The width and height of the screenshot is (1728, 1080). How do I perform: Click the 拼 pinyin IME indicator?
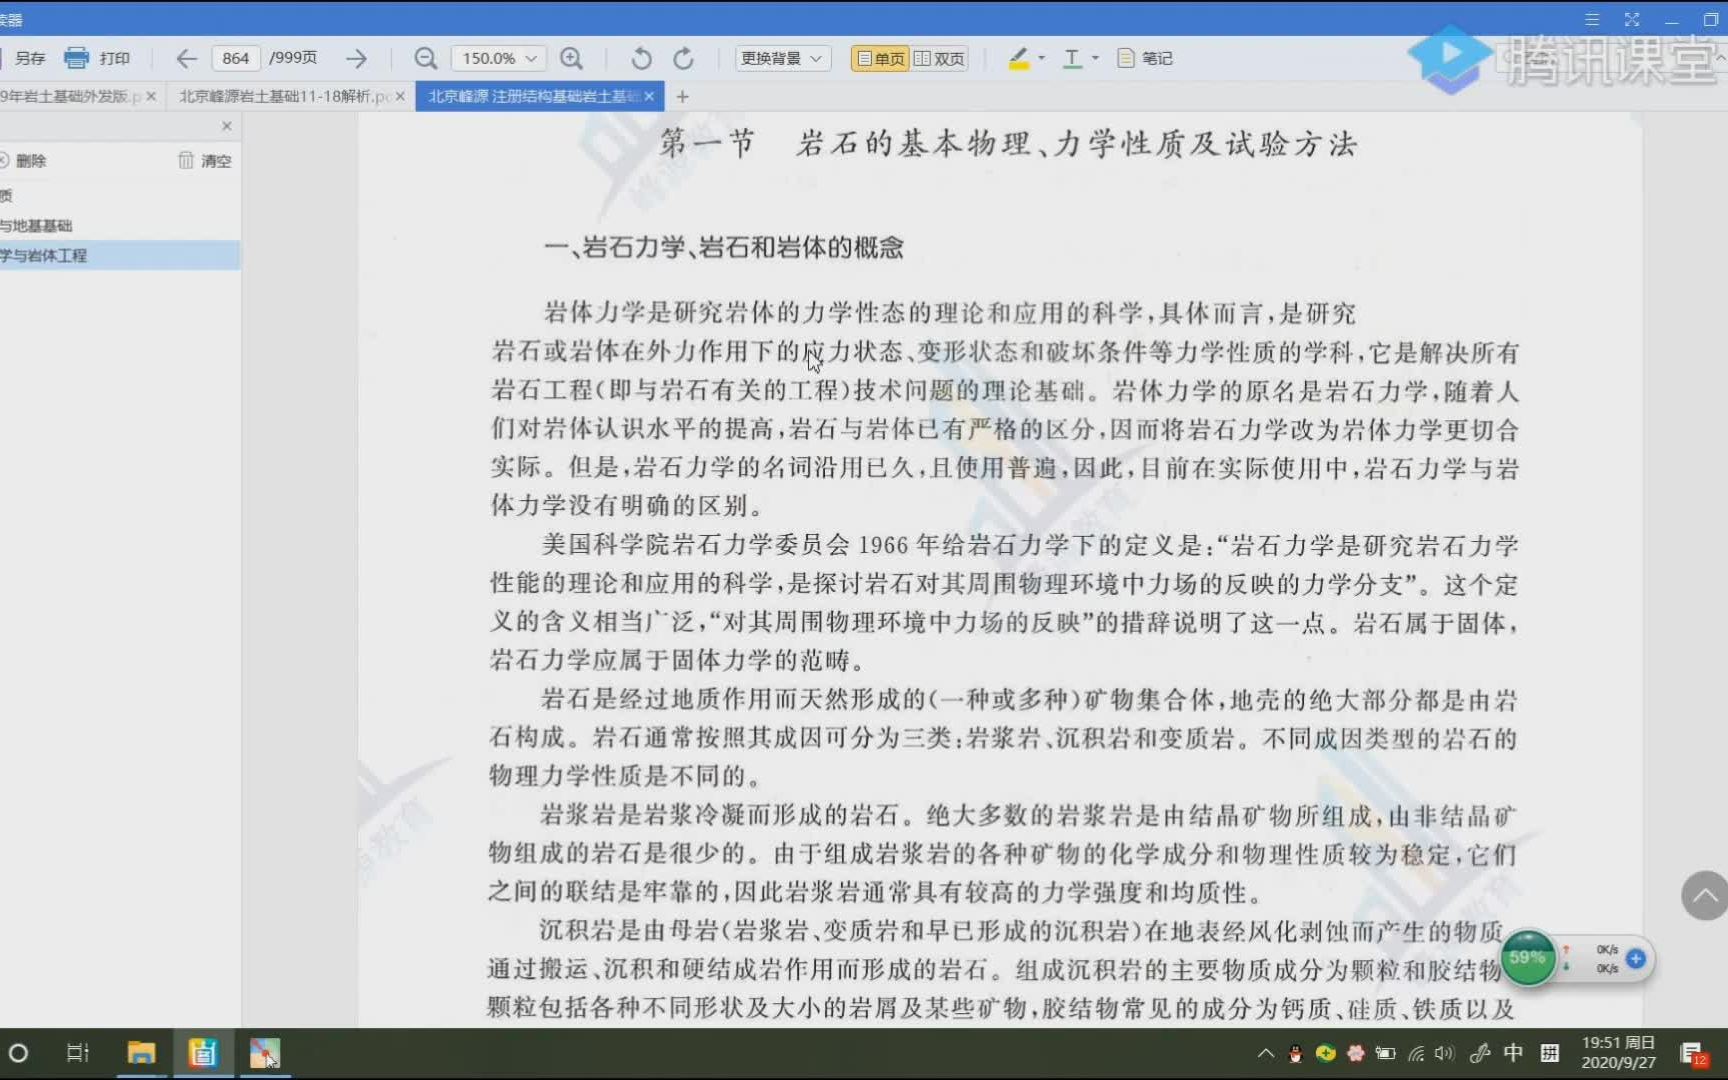click(1549, 1053)
